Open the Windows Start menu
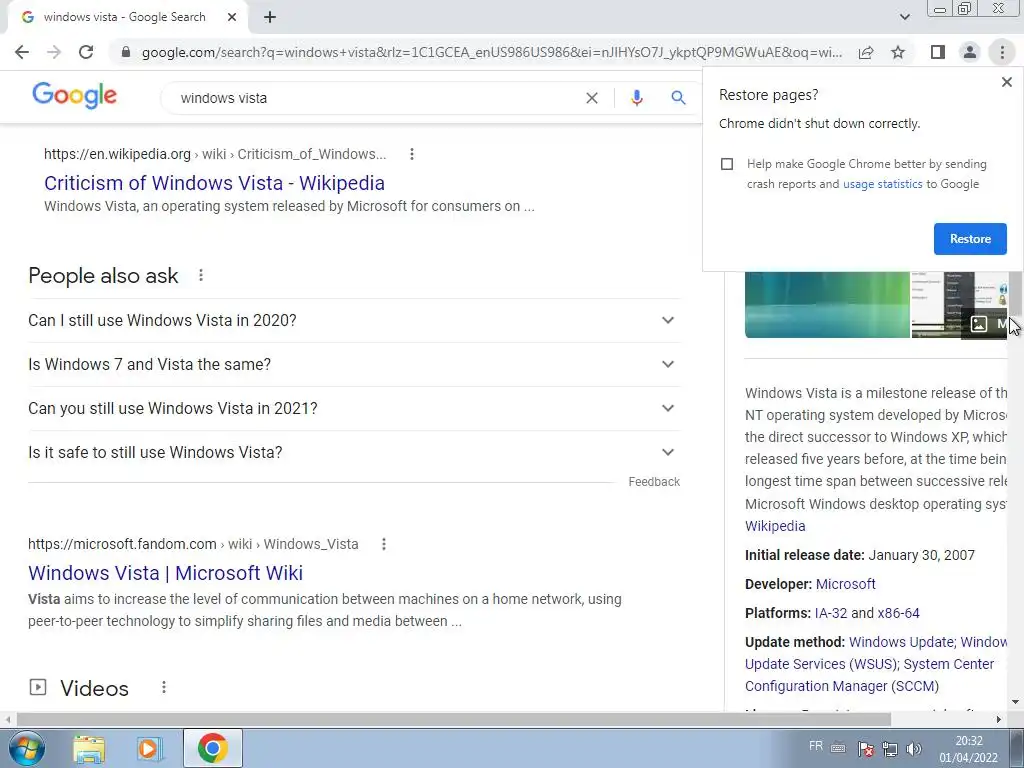 [x=26, y=748]
